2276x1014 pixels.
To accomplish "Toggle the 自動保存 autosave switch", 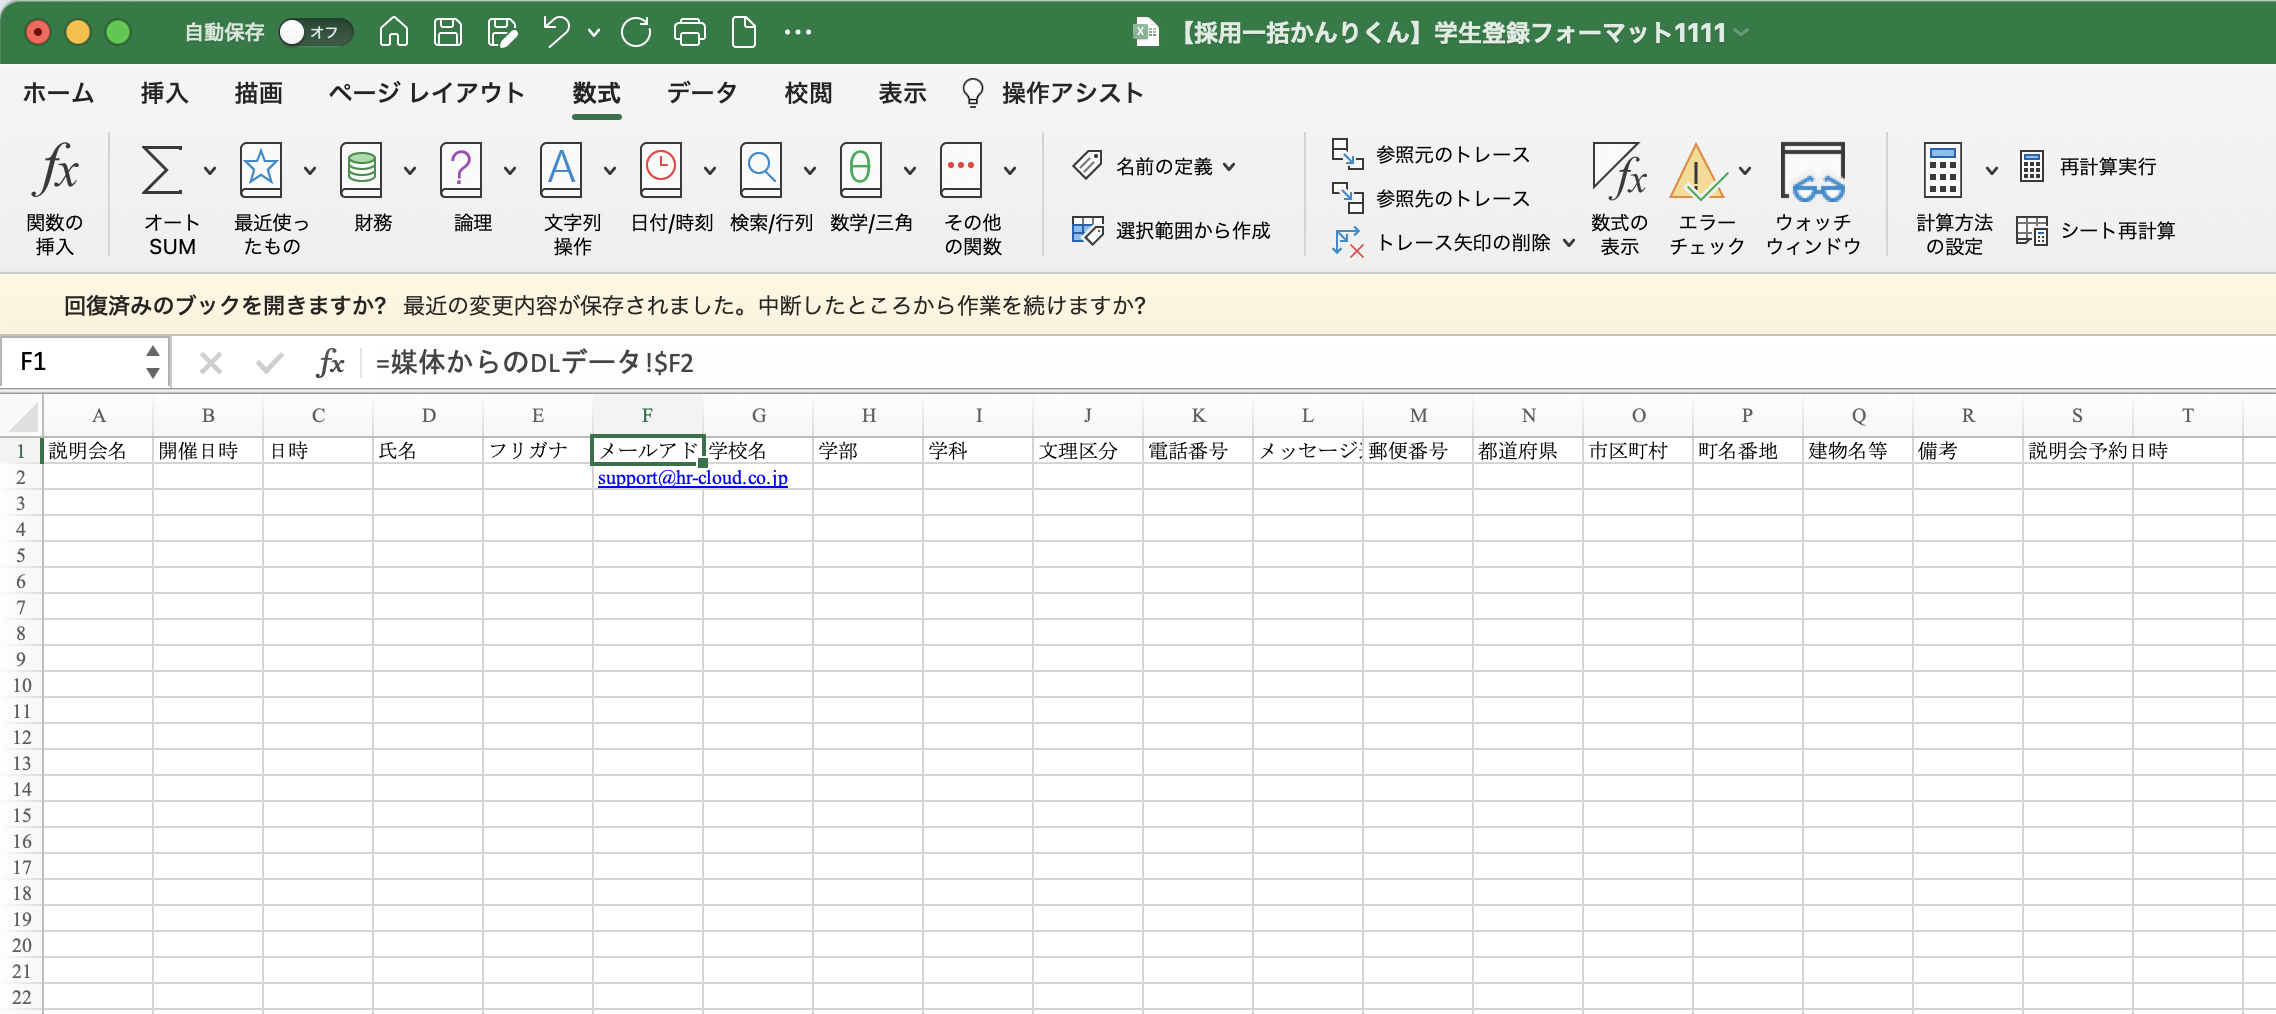I will [x=314, y=33].
